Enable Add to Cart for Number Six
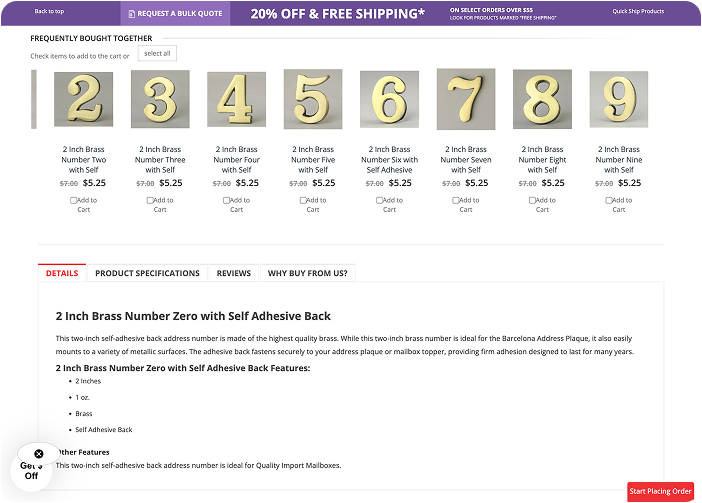The height and width of the screenshot is (503, 702). (380, 200)
